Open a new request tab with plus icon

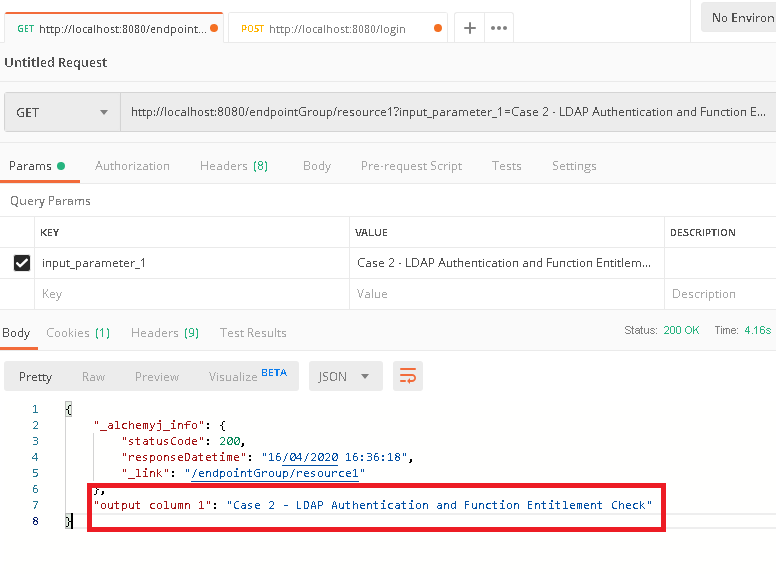469,28
